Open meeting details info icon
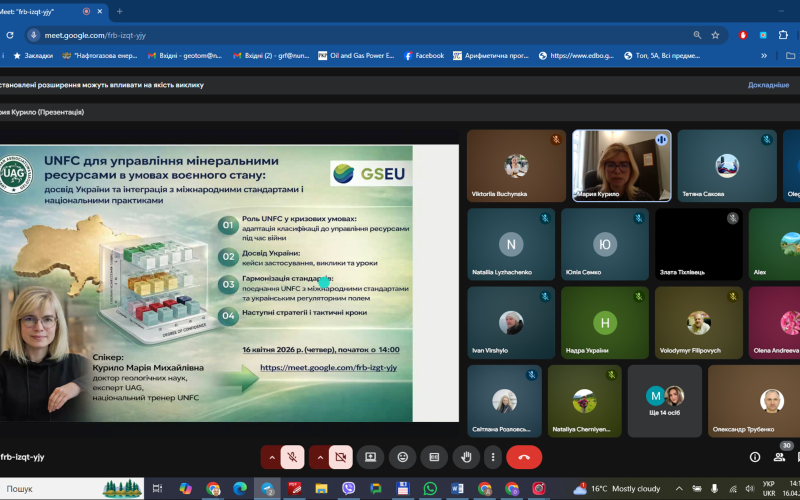This screenshot has width=800, height=500. pyautogui.click(x=755, y=457)
